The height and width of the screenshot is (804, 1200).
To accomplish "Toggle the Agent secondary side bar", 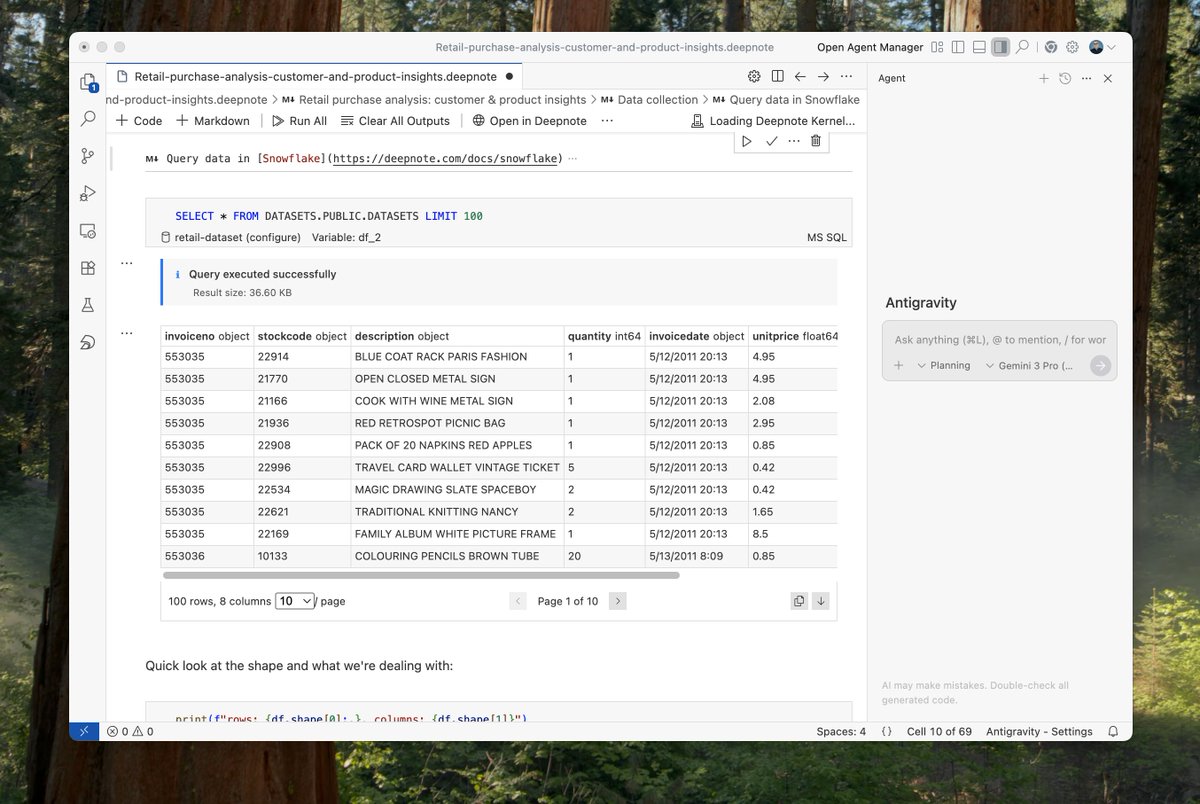I will (1001, 47).
